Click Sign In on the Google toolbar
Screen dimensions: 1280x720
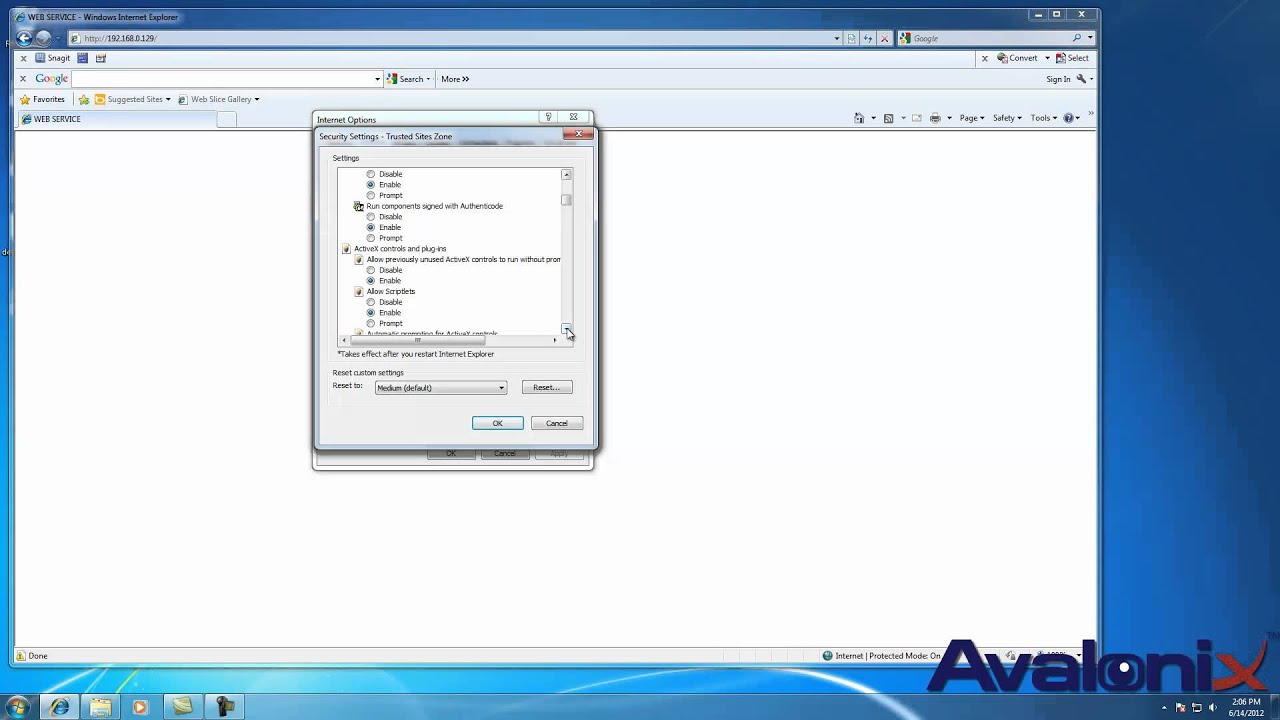pos(1058,79)
